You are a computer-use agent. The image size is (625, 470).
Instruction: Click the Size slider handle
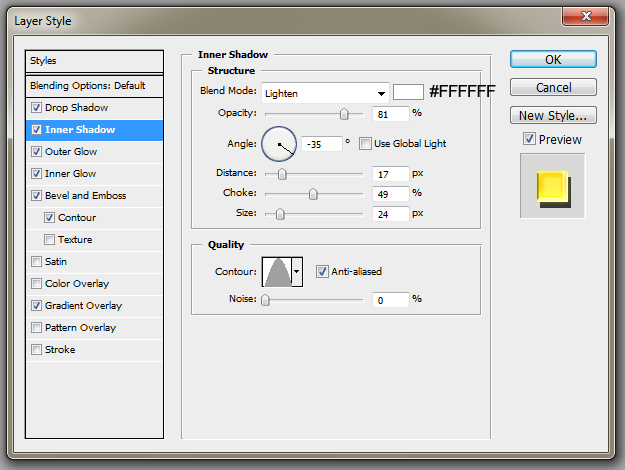pos(280,214)
